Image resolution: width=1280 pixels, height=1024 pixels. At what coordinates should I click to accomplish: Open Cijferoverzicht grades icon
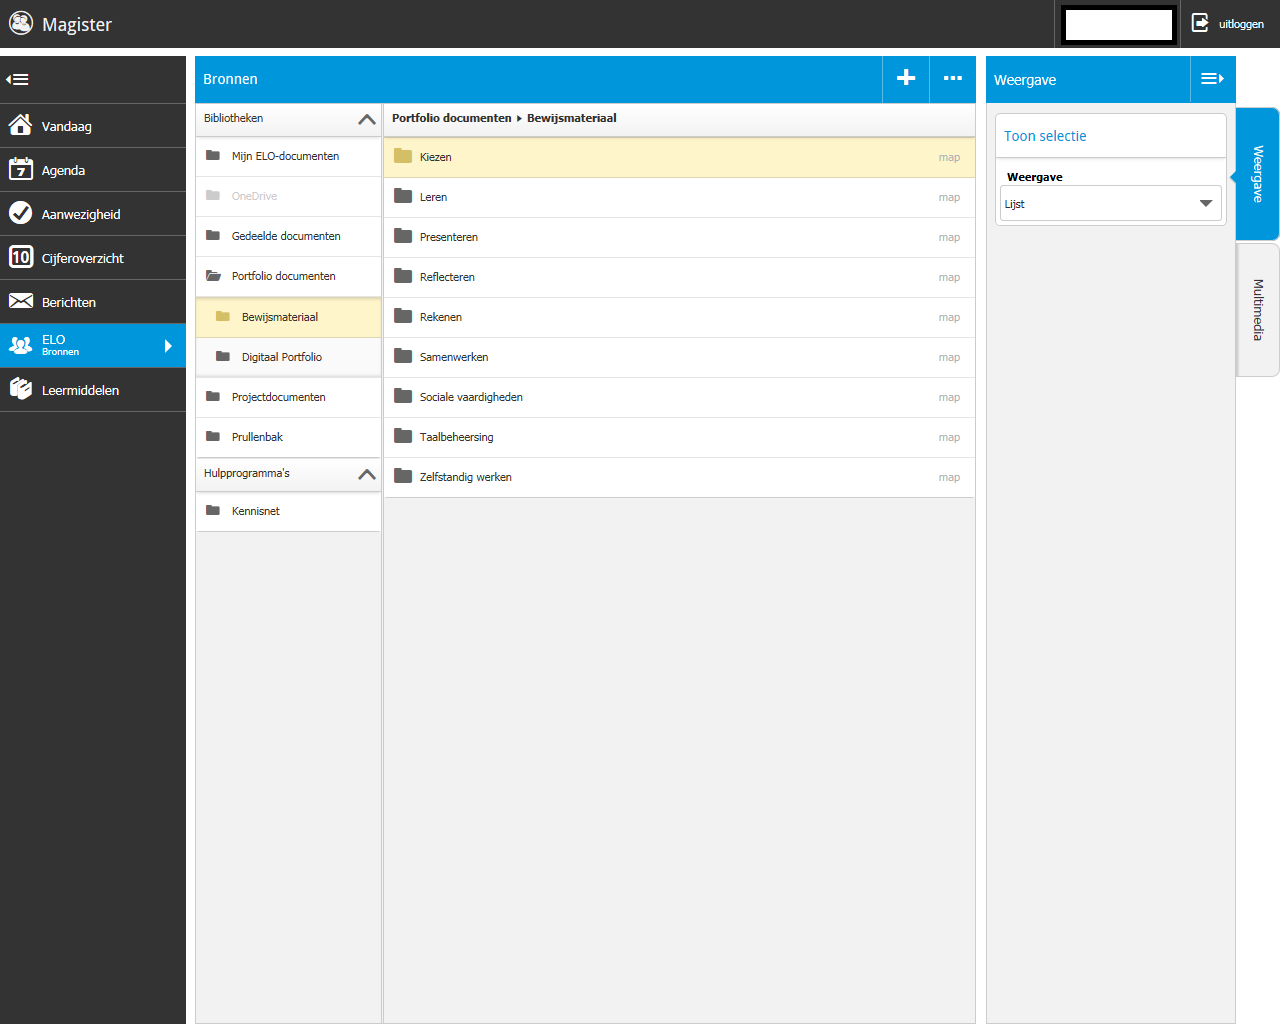[20, 258]
